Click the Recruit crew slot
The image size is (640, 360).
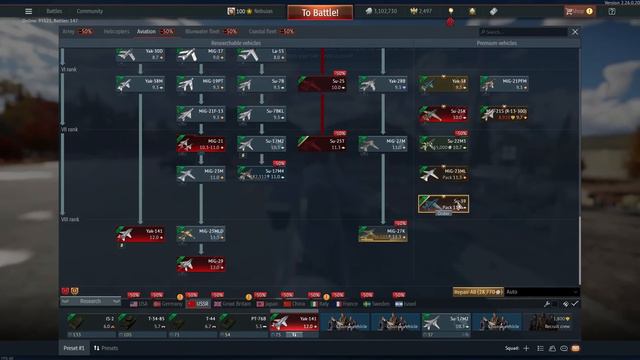(549, 322)
